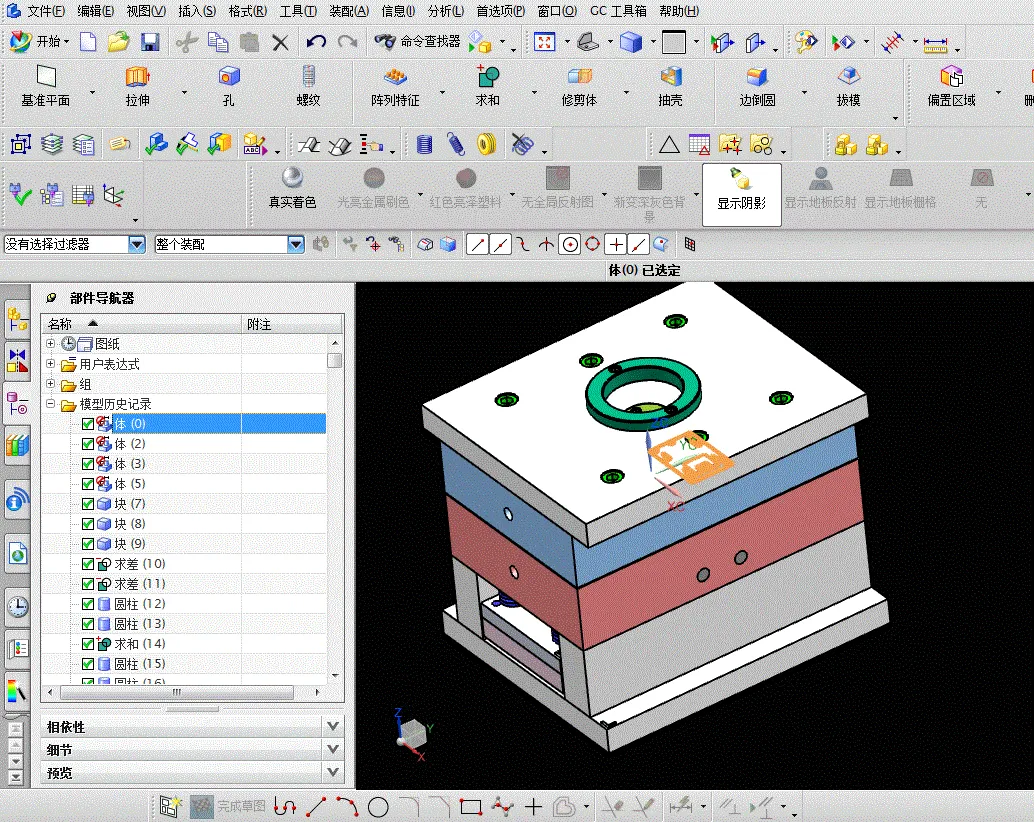
Task: Uncheck the 体 (2) feature checkbox
Action: [x=88, y=444]
